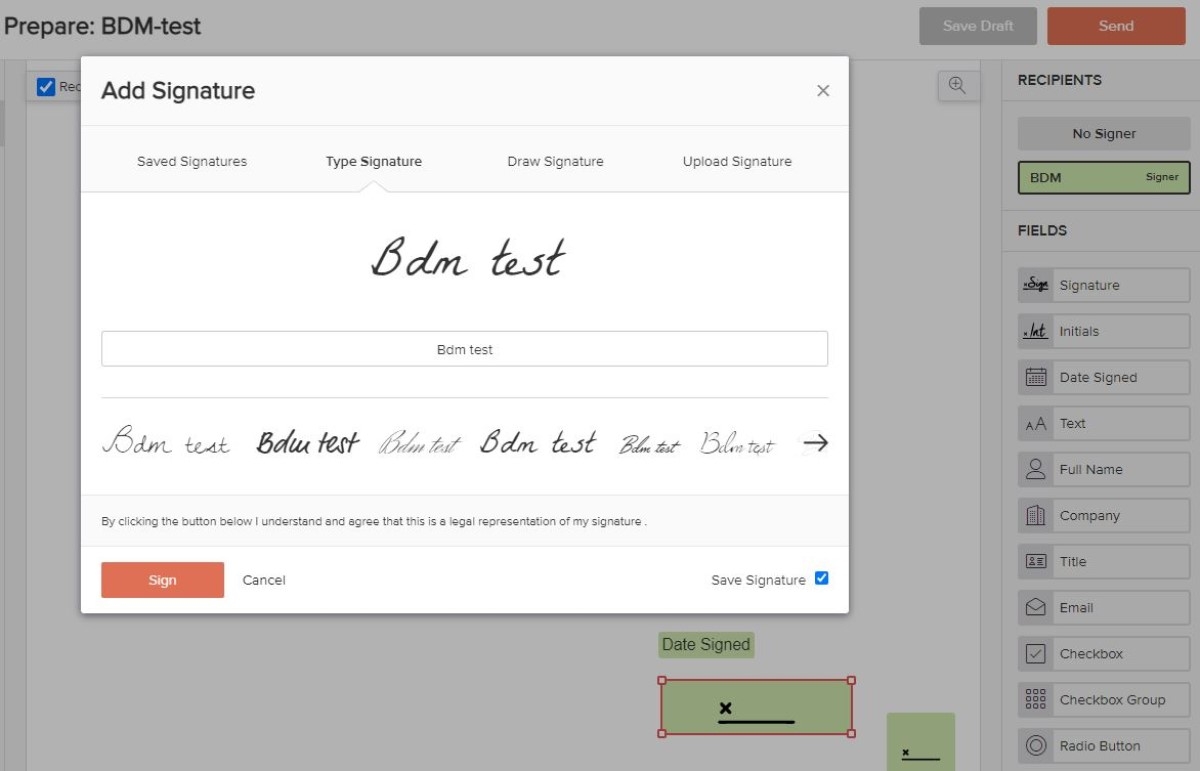
Task: Click the zoom in magnifier icon
Action: coord(957,86)
